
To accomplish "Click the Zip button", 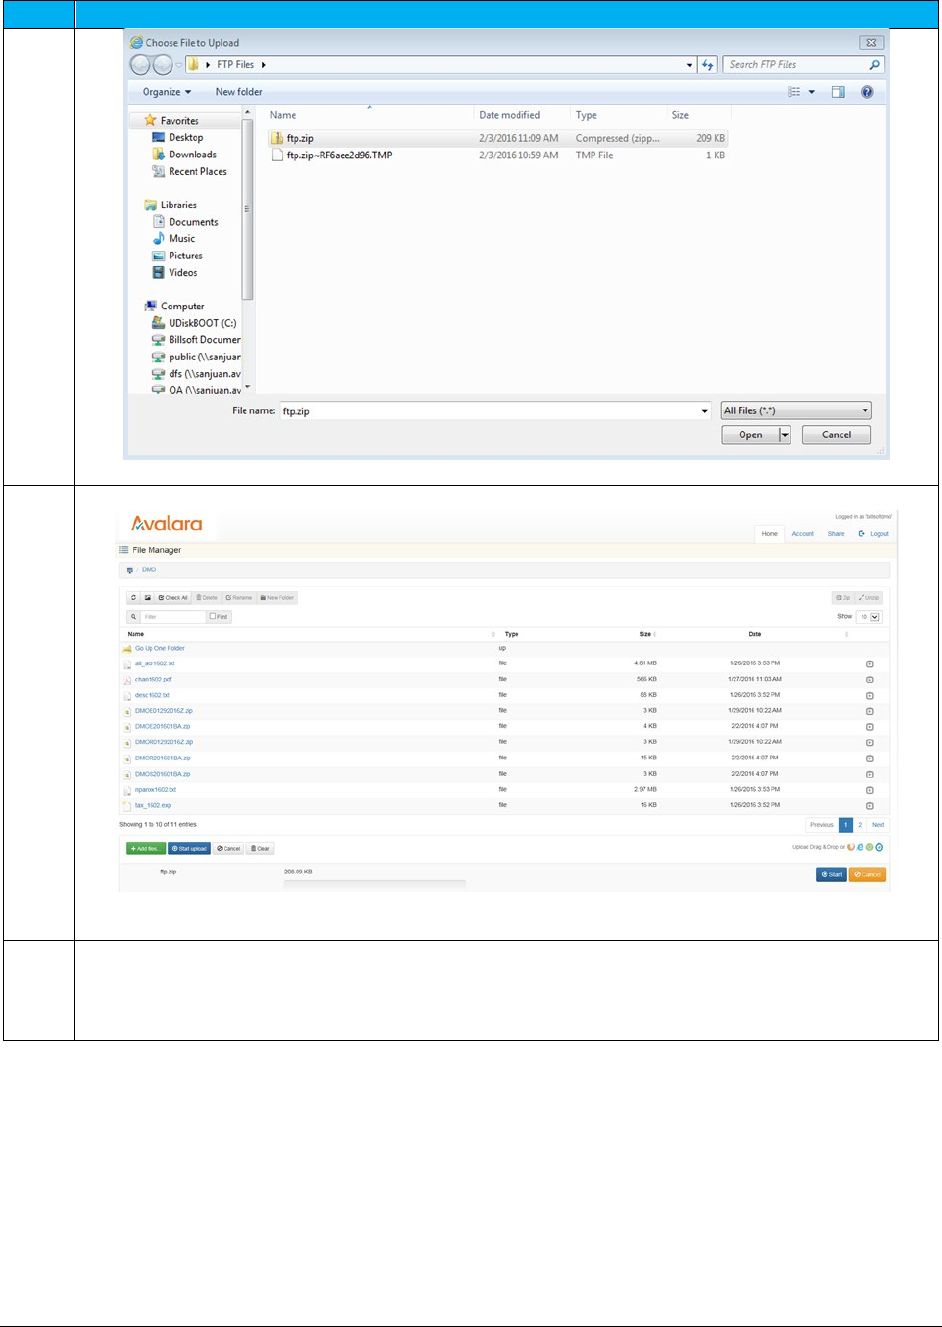I will pos(844,598).
